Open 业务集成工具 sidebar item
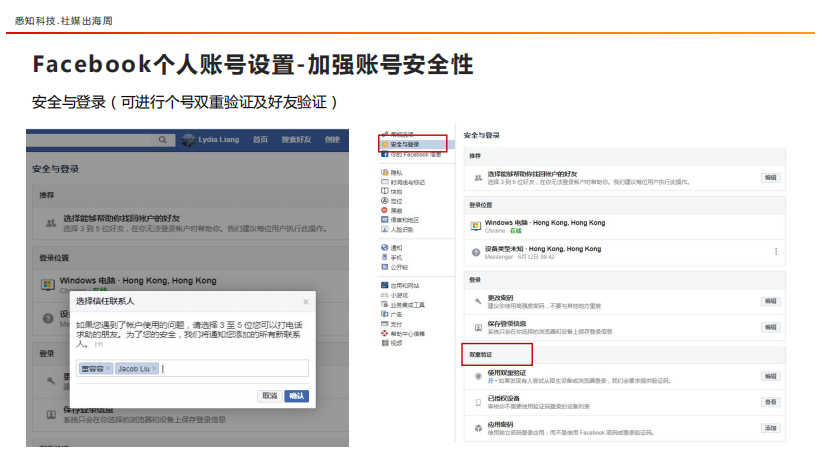Image resolution: width=830 pixels, height=458 pixels. click(403, 305)
